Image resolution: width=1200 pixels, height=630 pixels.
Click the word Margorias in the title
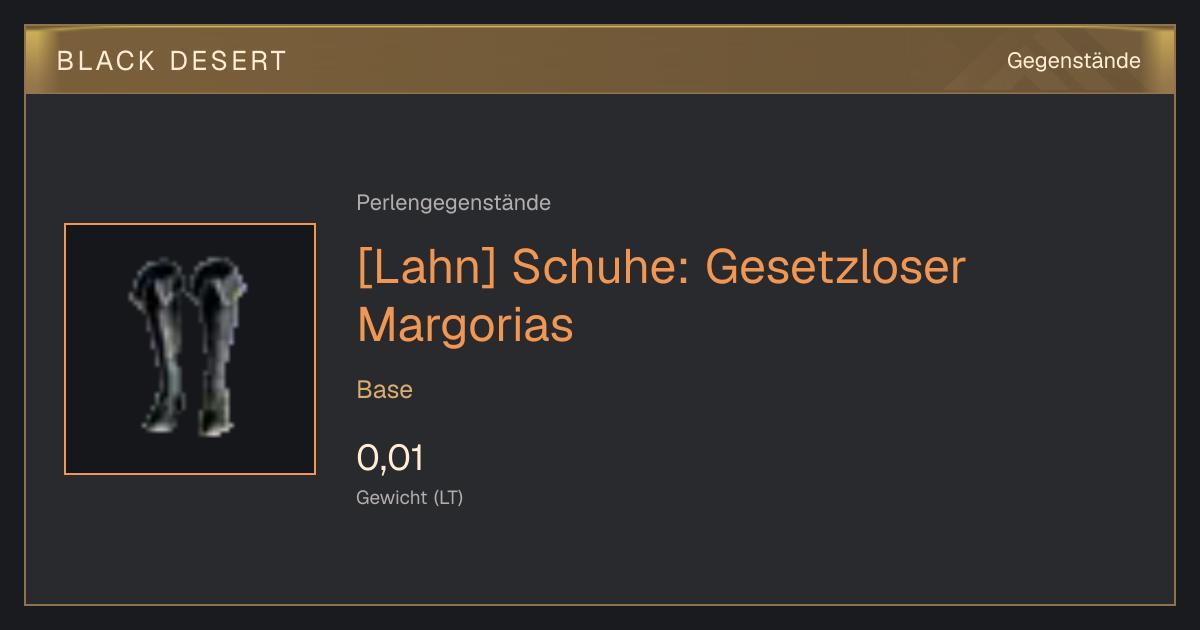coord(465,325)
